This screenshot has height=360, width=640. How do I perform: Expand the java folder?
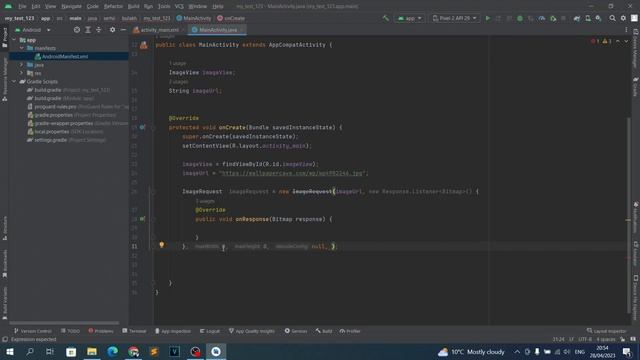pyautogui.click(x=22, y=65)
